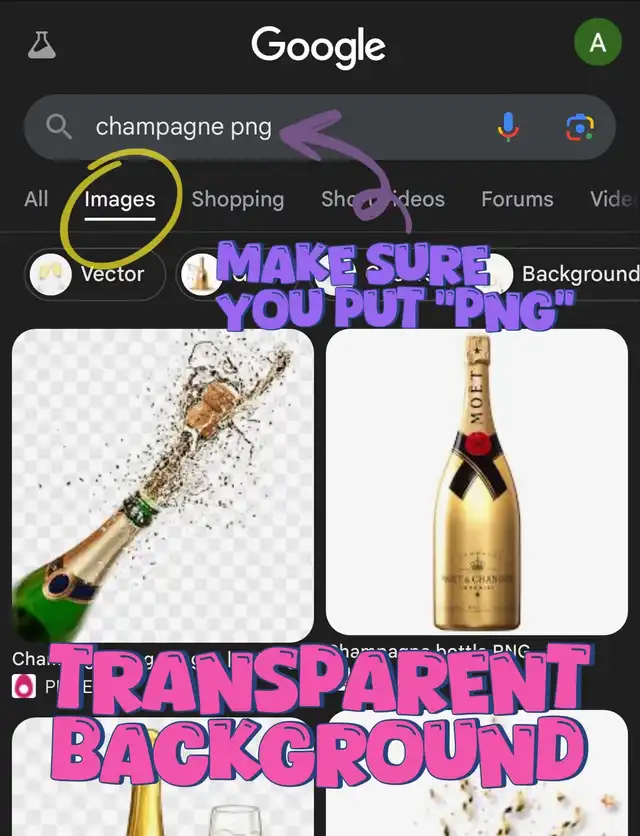Click the Google logo
Screen dimensions: 640x836
[x=318, y=46]
